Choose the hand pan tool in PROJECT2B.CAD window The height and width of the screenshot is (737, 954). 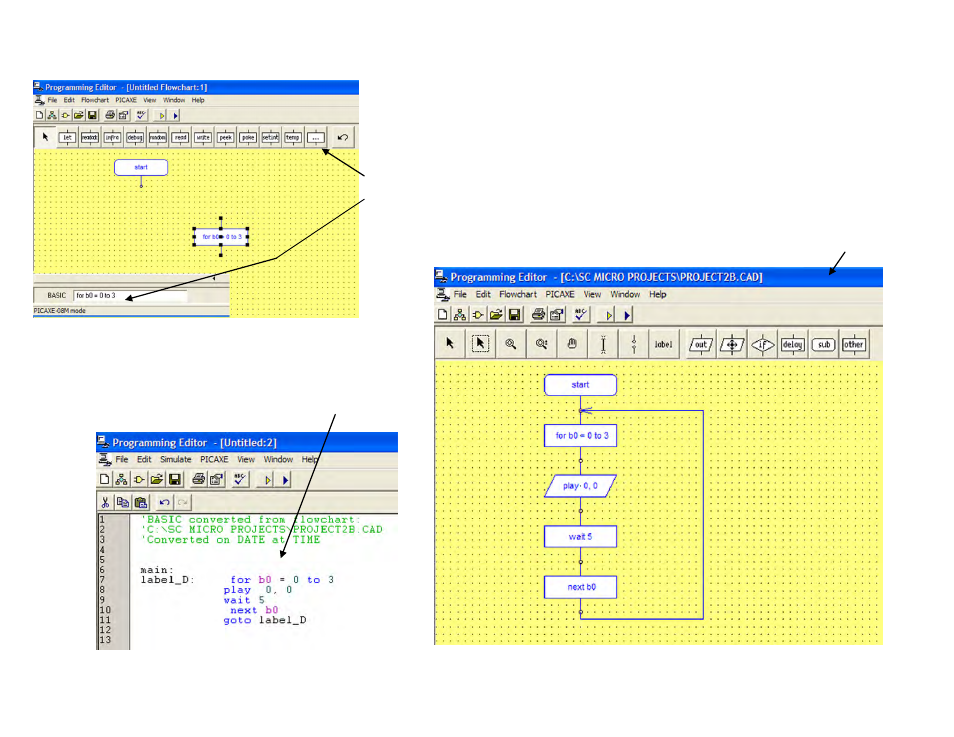tap(572, 344)
